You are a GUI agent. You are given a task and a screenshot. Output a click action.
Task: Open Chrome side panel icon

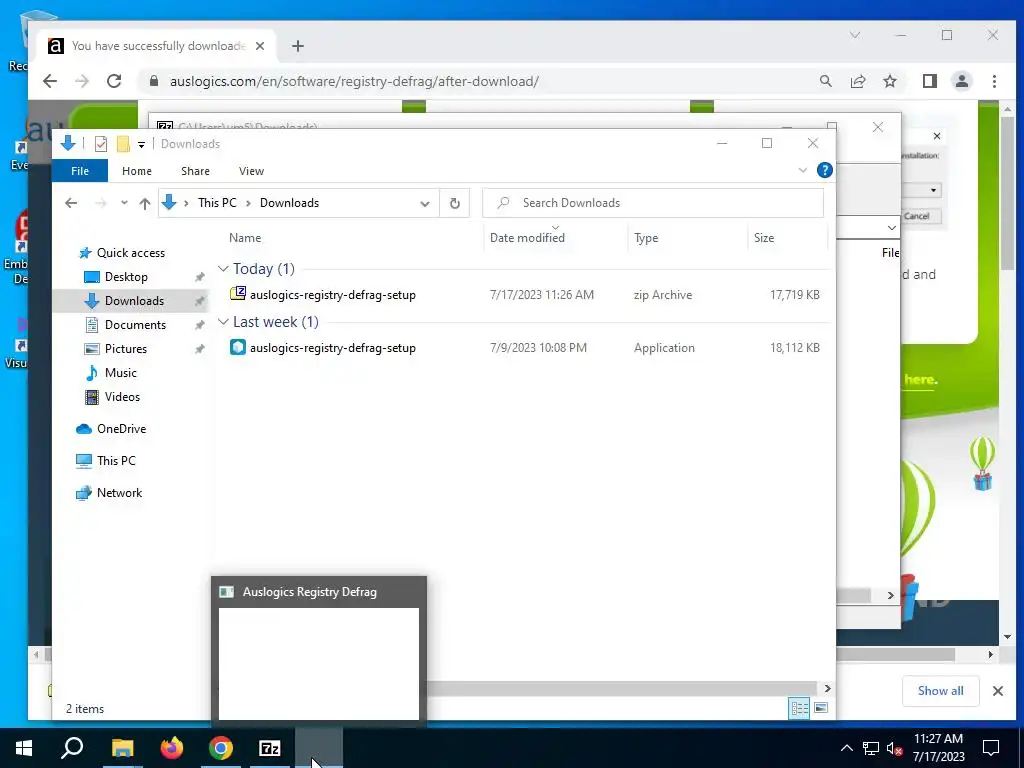[930, 81]
